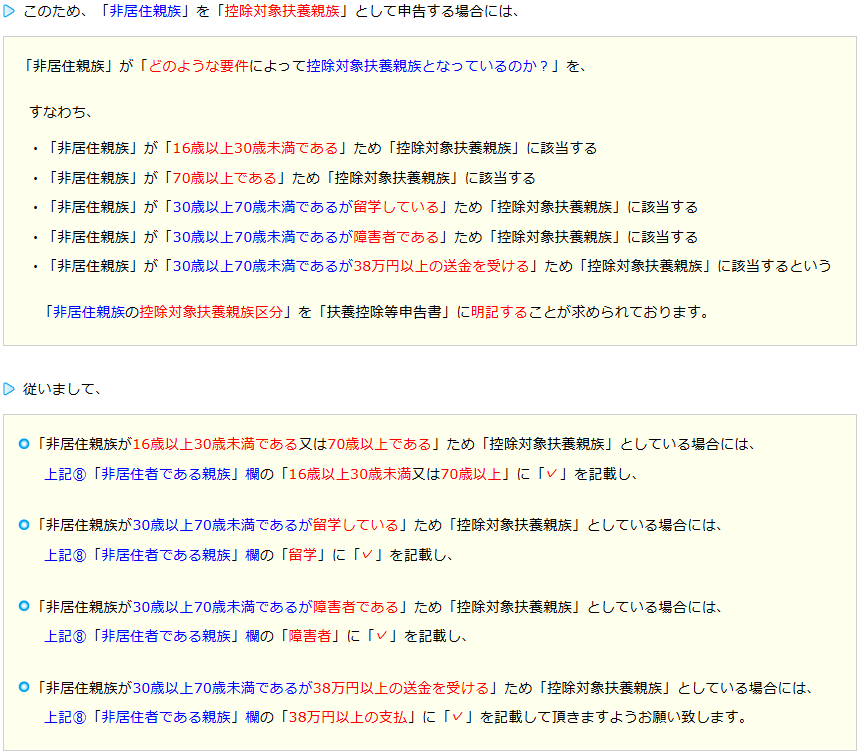
Task: Click the text このため、「非居住親族」を「控除対象扶養親族」として申告する場合には
Action: click(271, 11)
